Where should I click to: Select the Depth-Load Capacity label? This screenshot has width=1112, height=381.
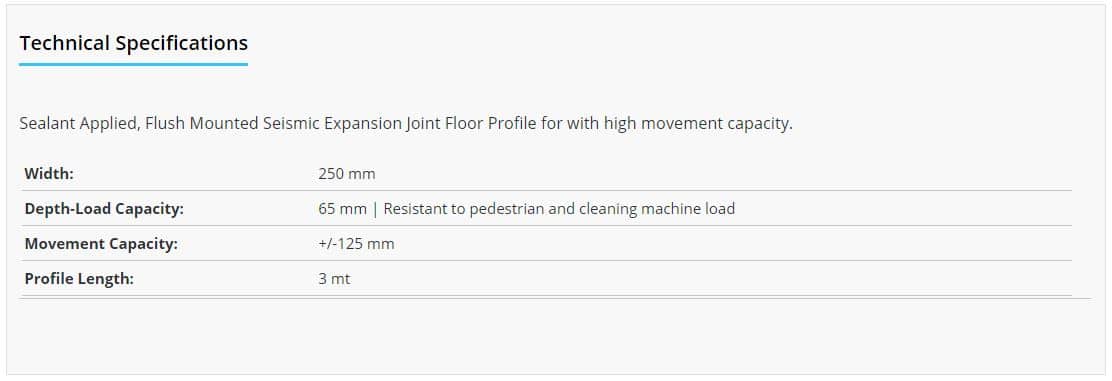click(x=104, y=209)
